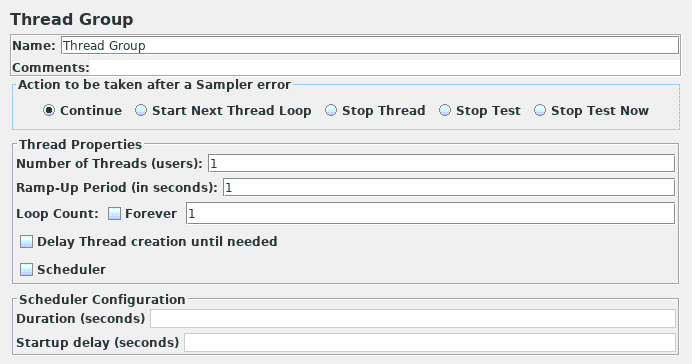
Task: Focus the Number of Threads field
Action: [x=441, y=163]
